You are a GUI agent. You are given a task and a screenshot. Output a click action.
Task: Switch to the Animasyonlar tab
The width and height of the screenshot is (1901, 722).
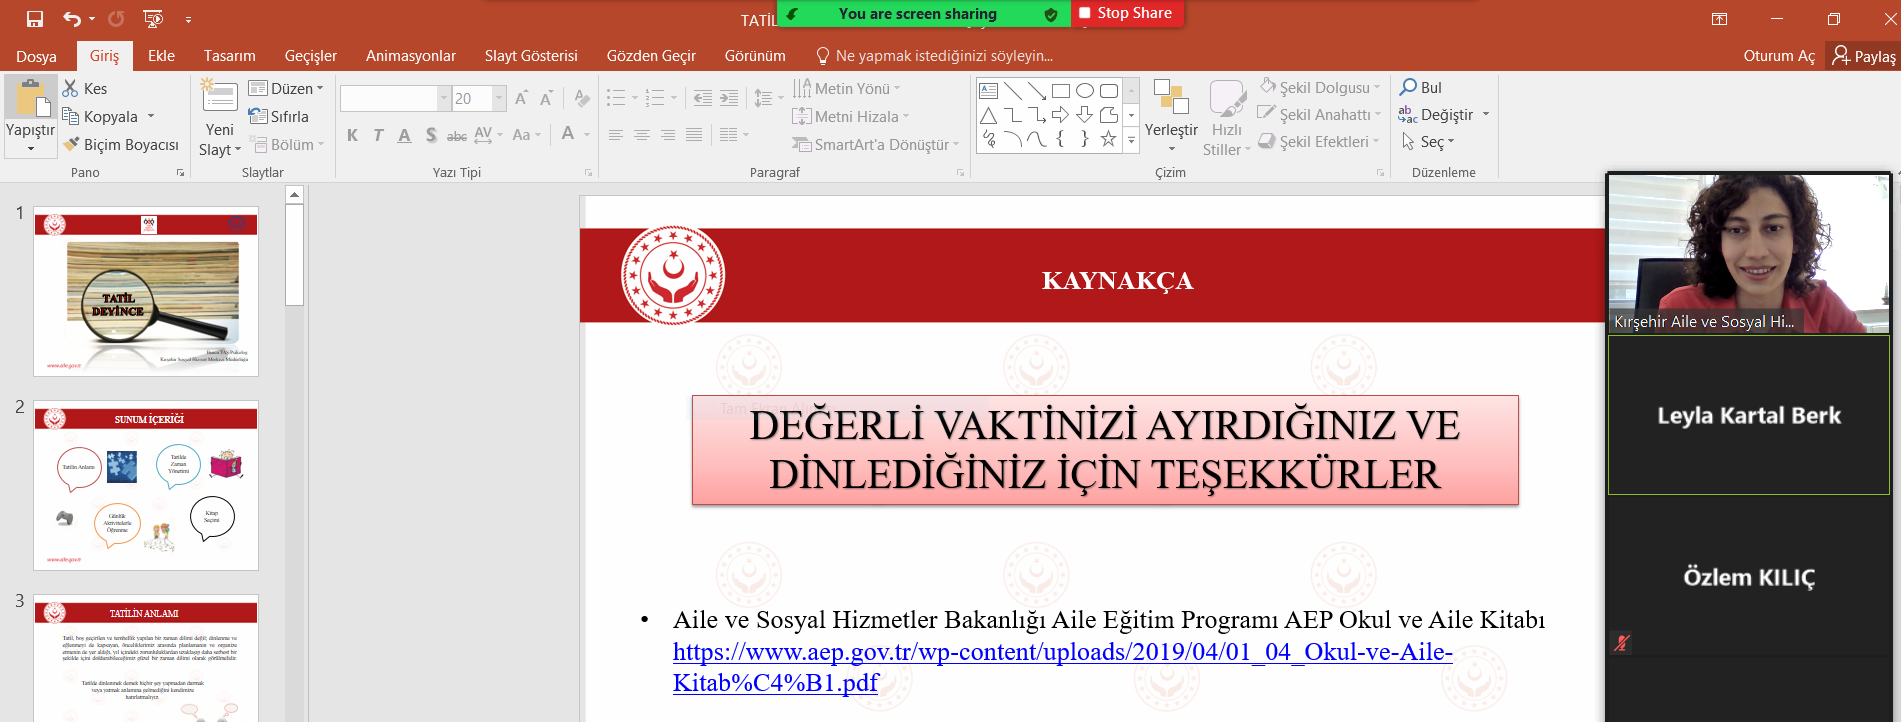pos(410,56)
